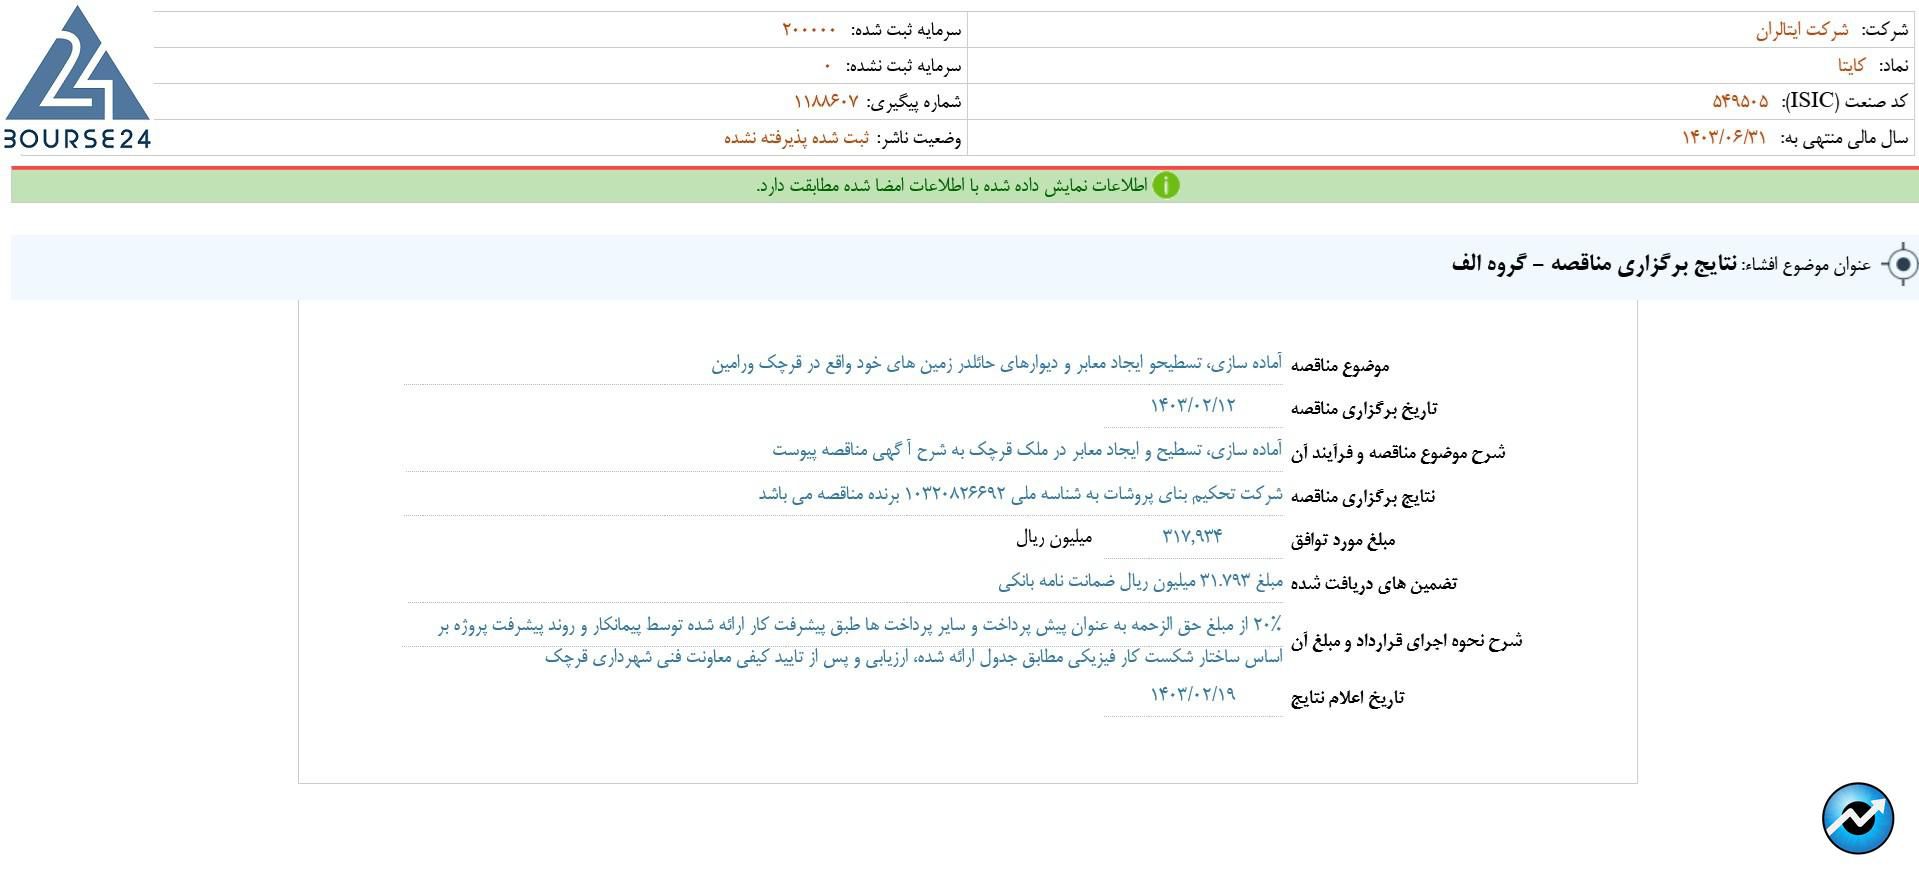Click label مبلغ مورد توافق
Viewport: 1919px width, 879px height.
click(1342, 541)
